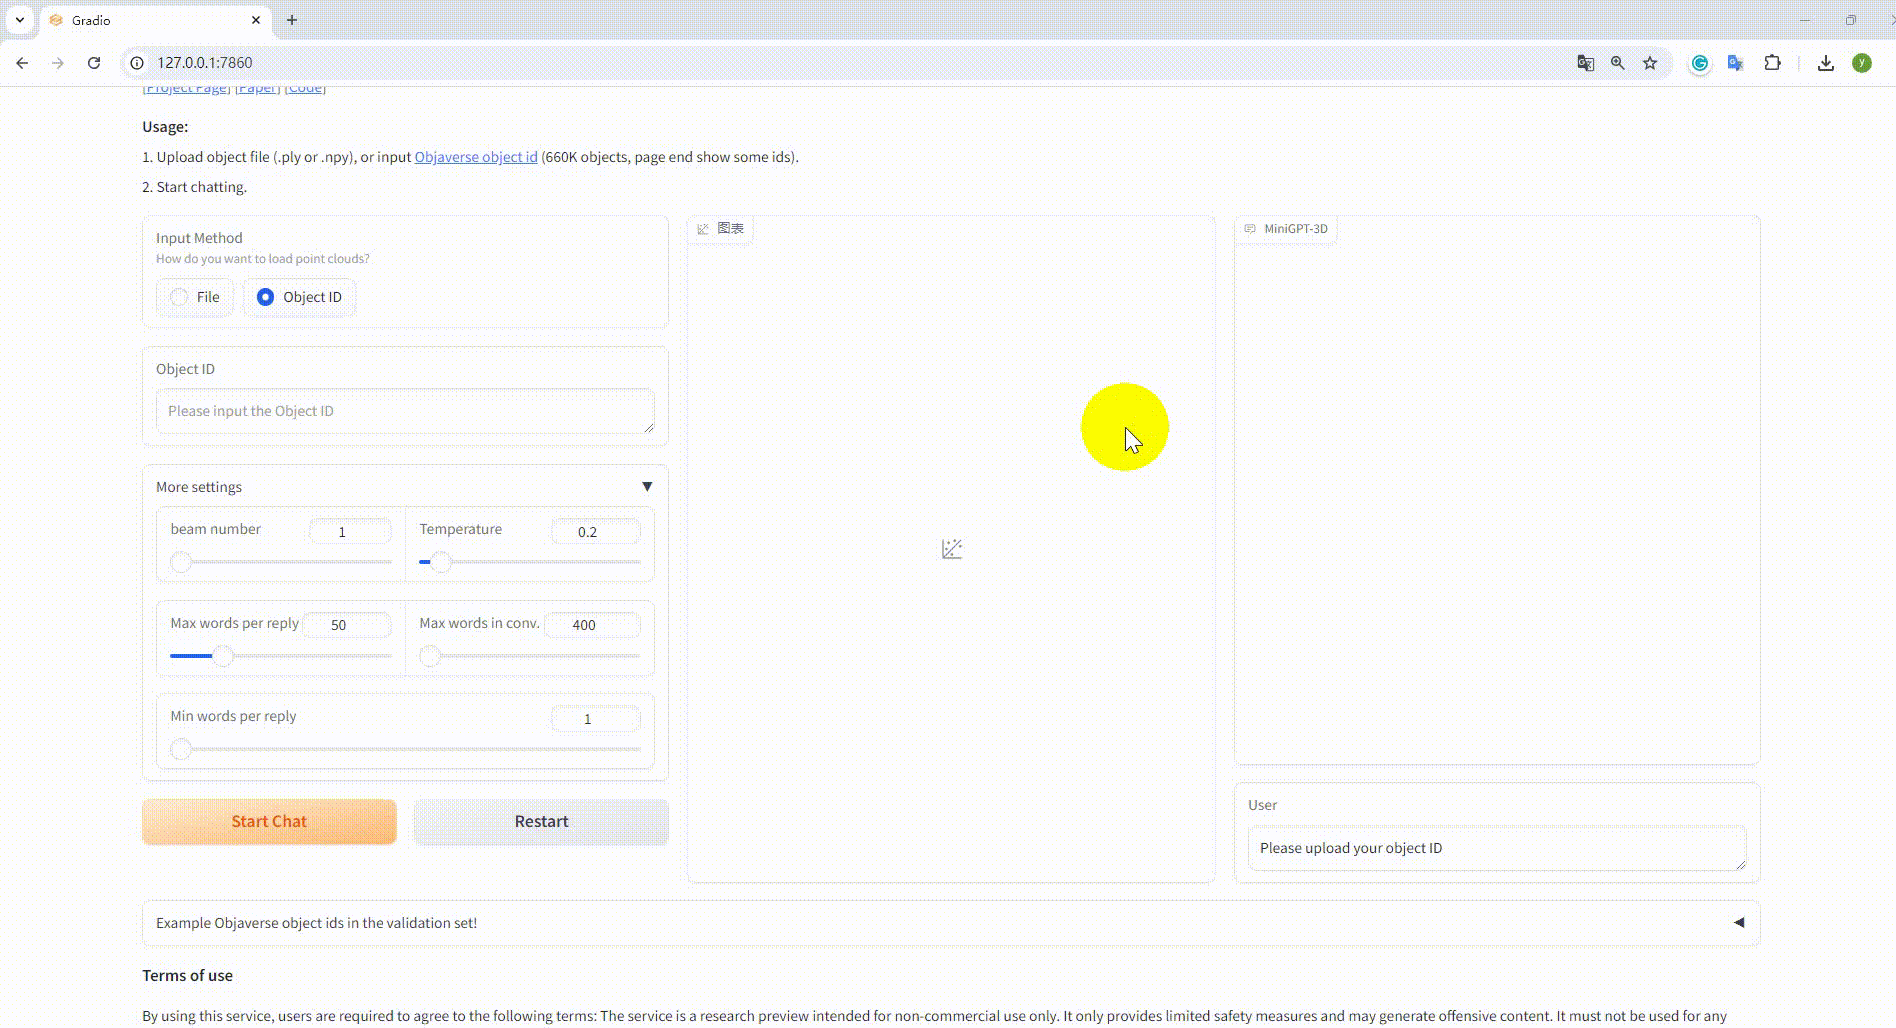Click the Max words in conv. slider
This screenshot has height=1028, width=1896.
coord(530,656)
